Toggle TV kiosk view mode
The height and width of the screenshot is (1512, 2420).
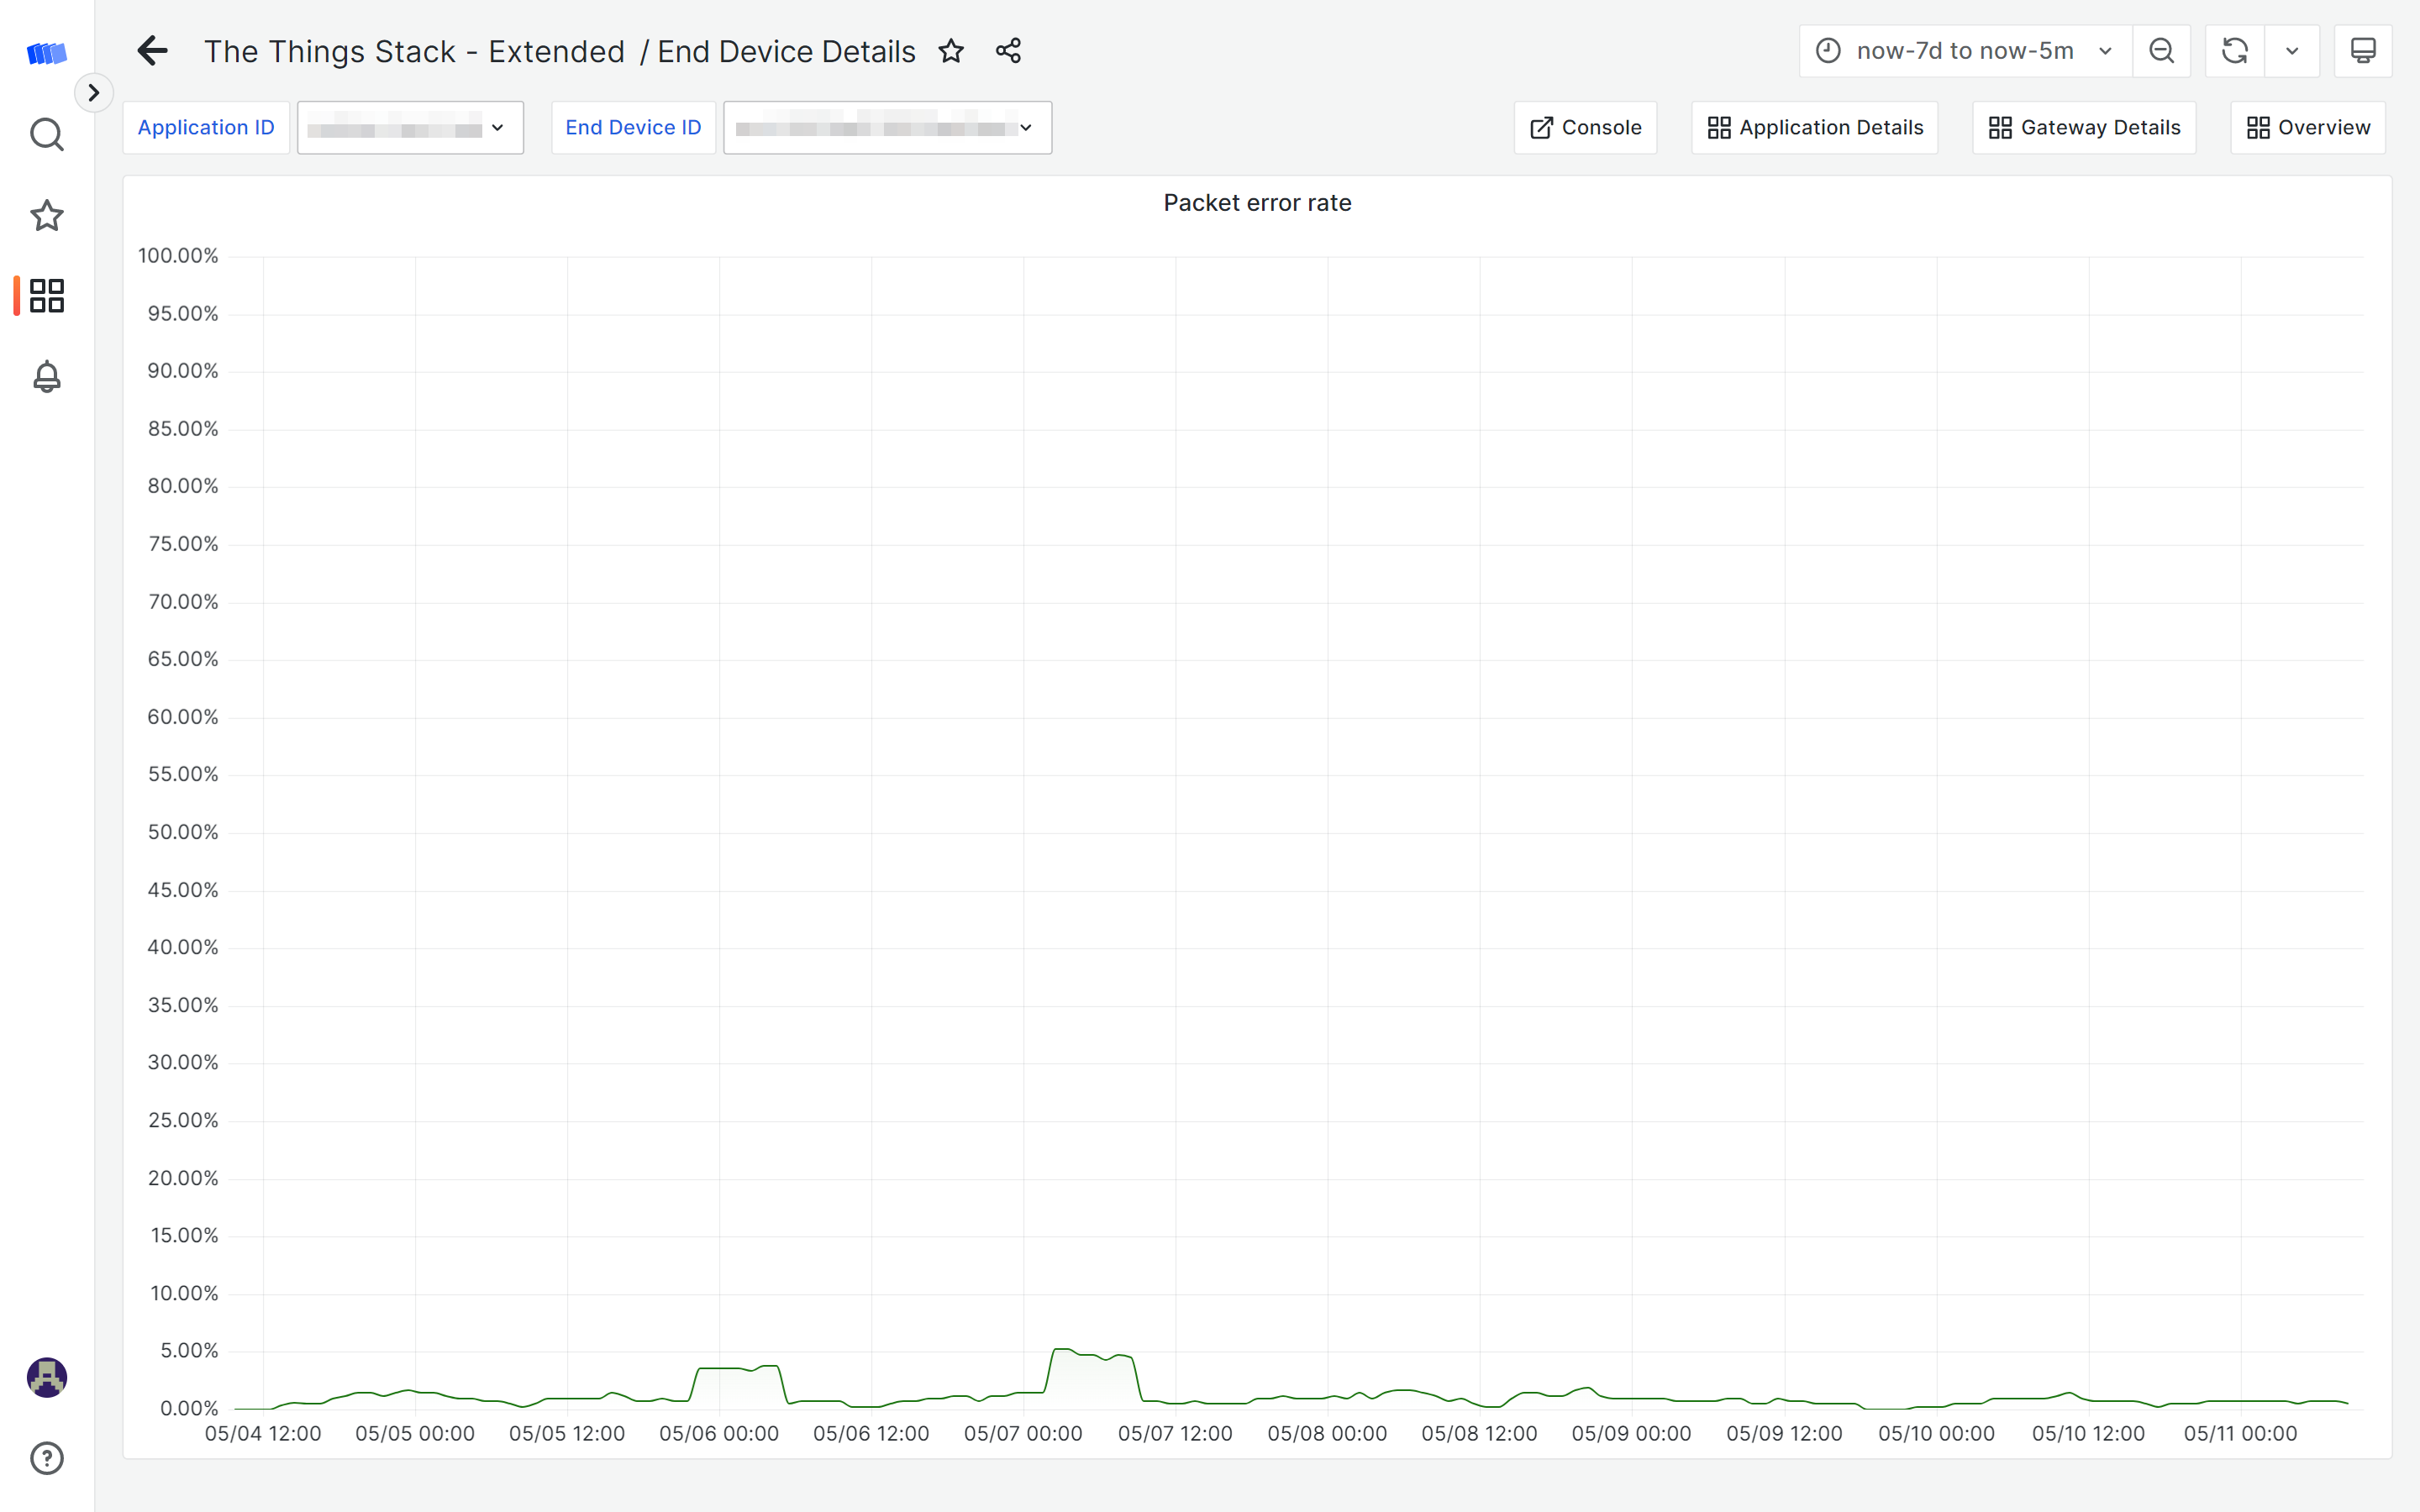(x=2362, y=51)
